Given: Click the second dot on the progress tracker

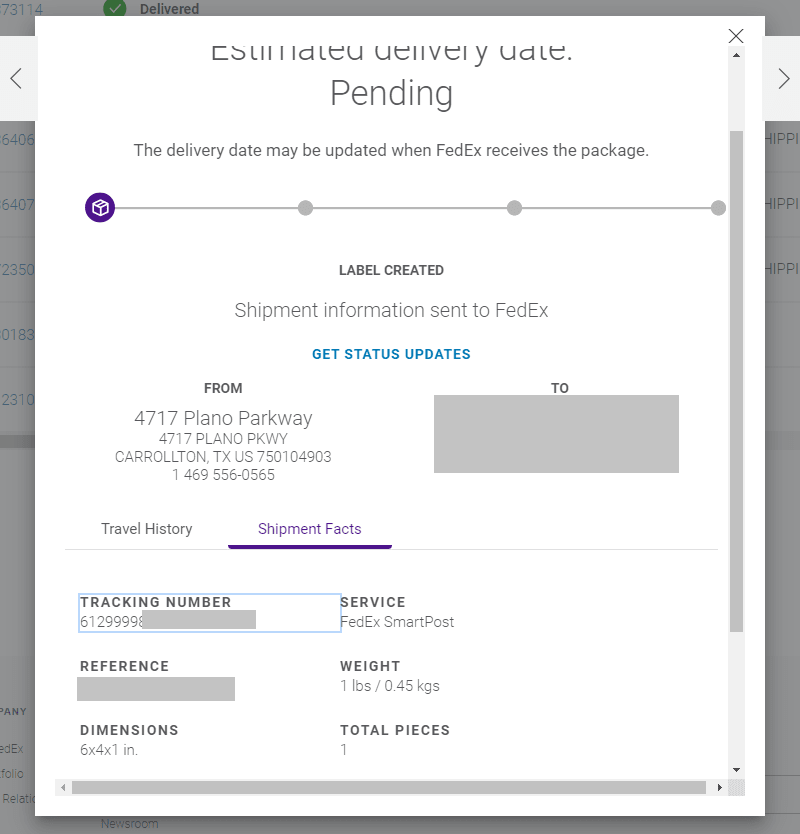Looking at the screenshot, I should tap(306, 208).
